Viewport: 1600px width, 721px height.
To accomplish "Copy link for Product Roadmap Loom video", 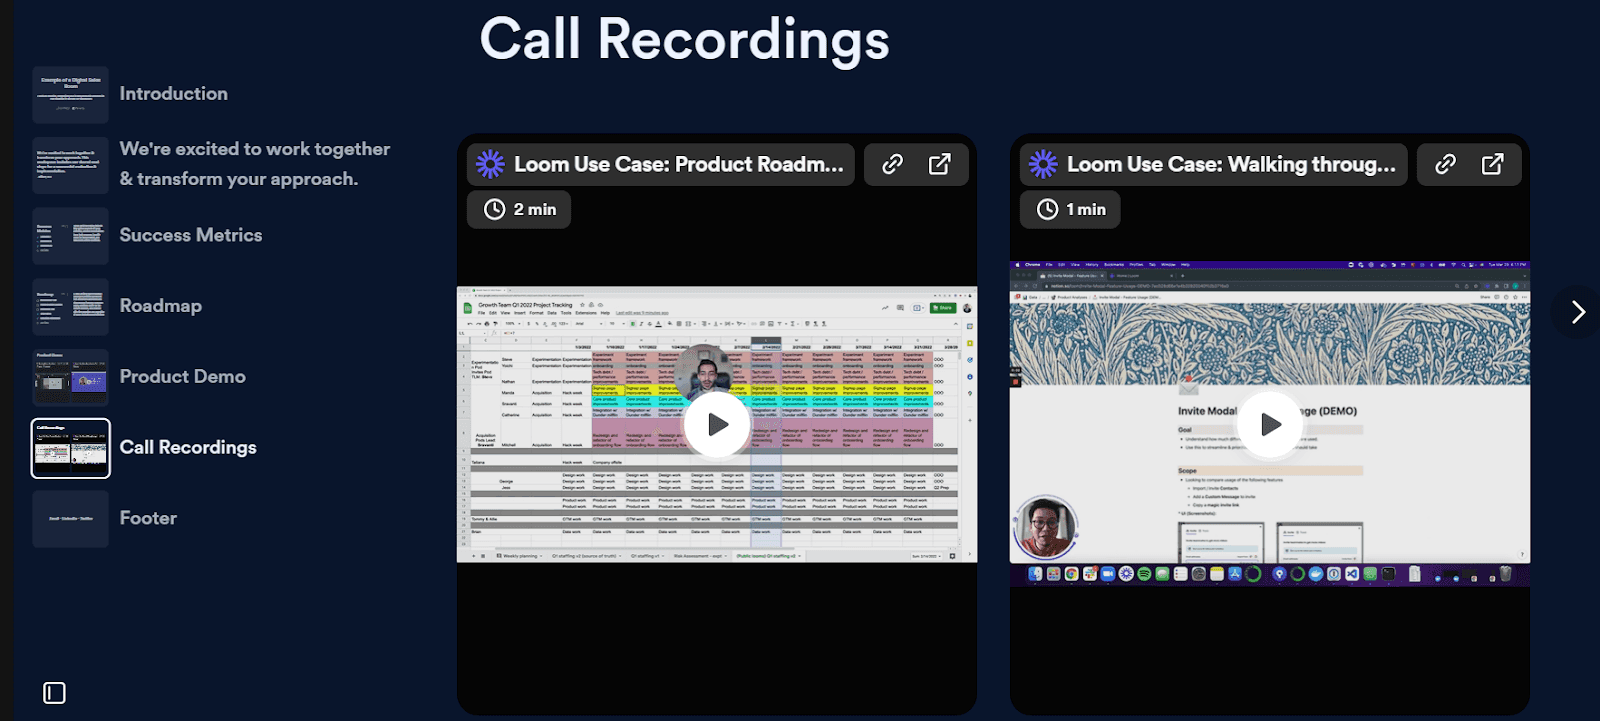I will point(892,164).
